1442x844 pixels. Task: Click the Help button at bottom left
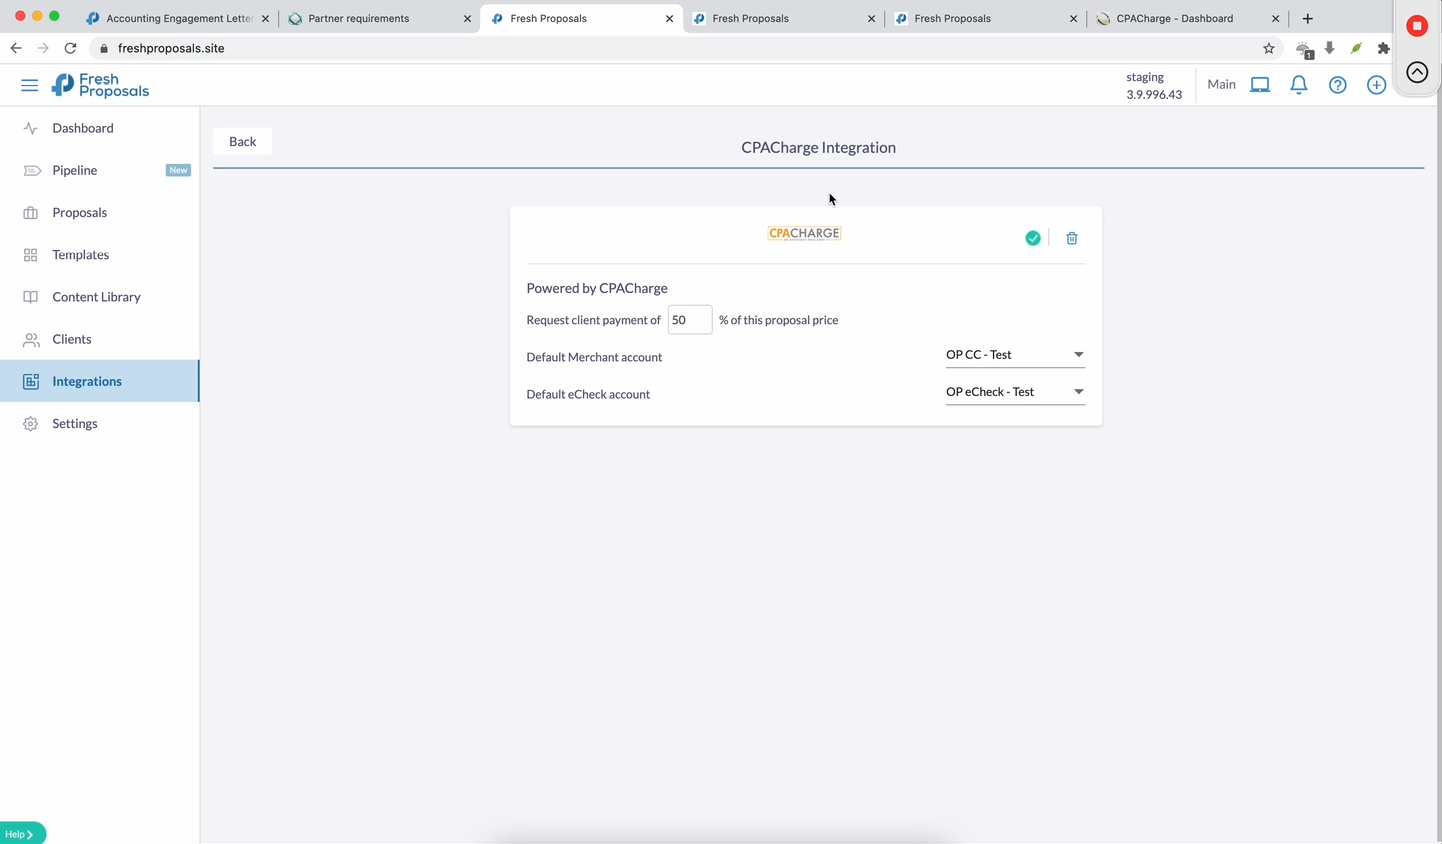point(22,834)
